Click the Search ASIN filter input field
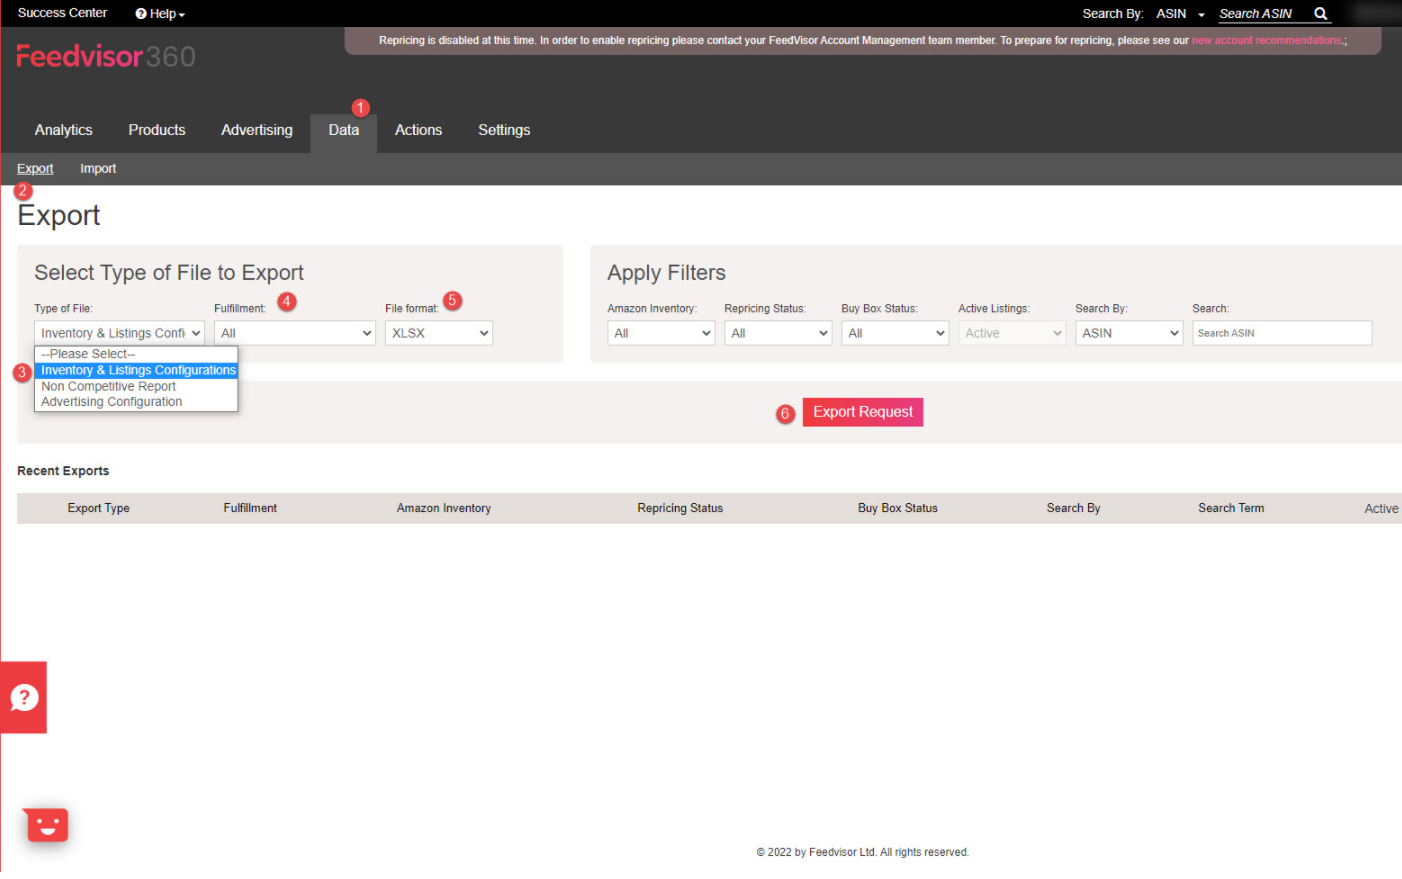This screenshot has width=1402, height=879. click(1282, 333)
